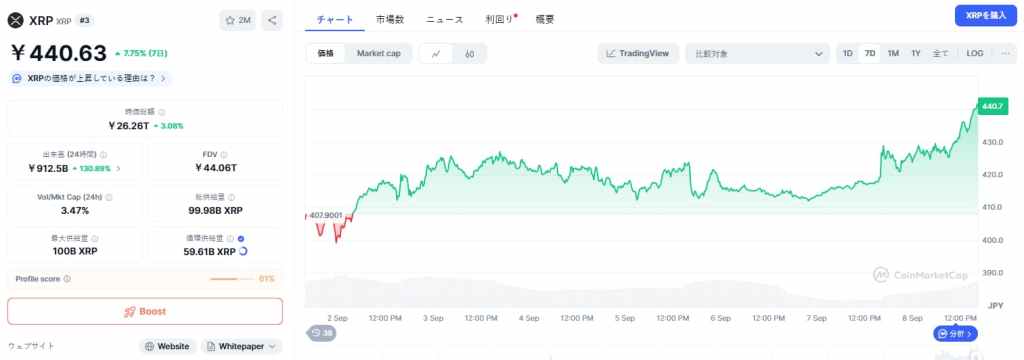The image size is (1024, 360).
Task: Click the XRP coin logo icon
Action: coord(15,21)
